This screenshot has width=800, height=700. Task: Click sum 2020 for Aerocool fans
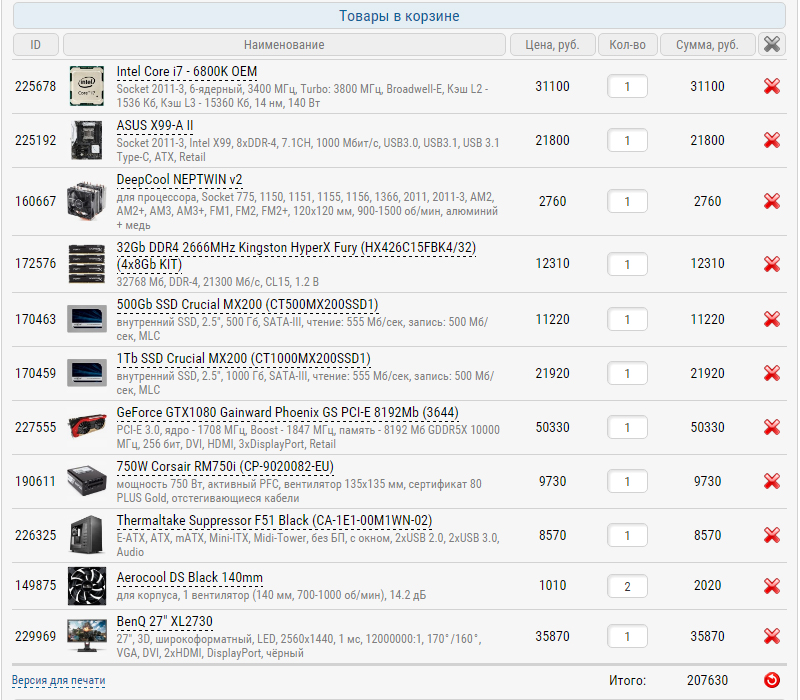pyautogui.click(x=707, y=585)
